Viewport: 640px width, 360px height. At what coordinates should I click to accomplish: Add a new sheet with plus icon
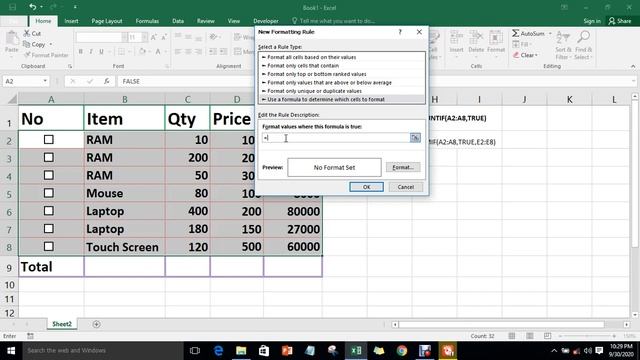point(96,324)
